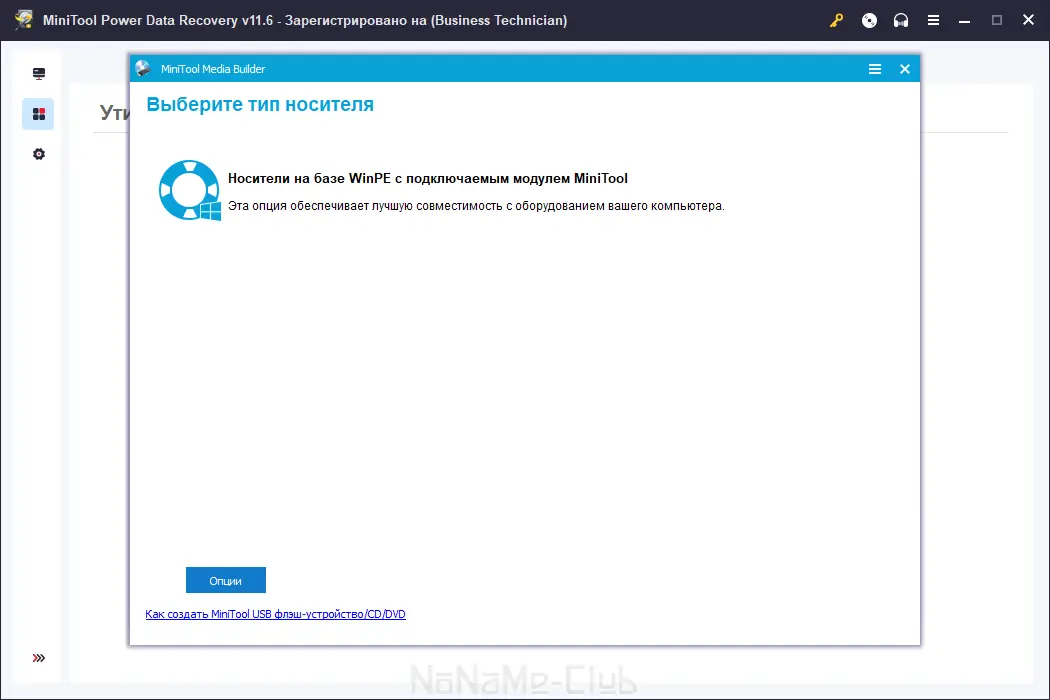
Task: Open settings via sidebar gear icon
Action: point(39,154)
